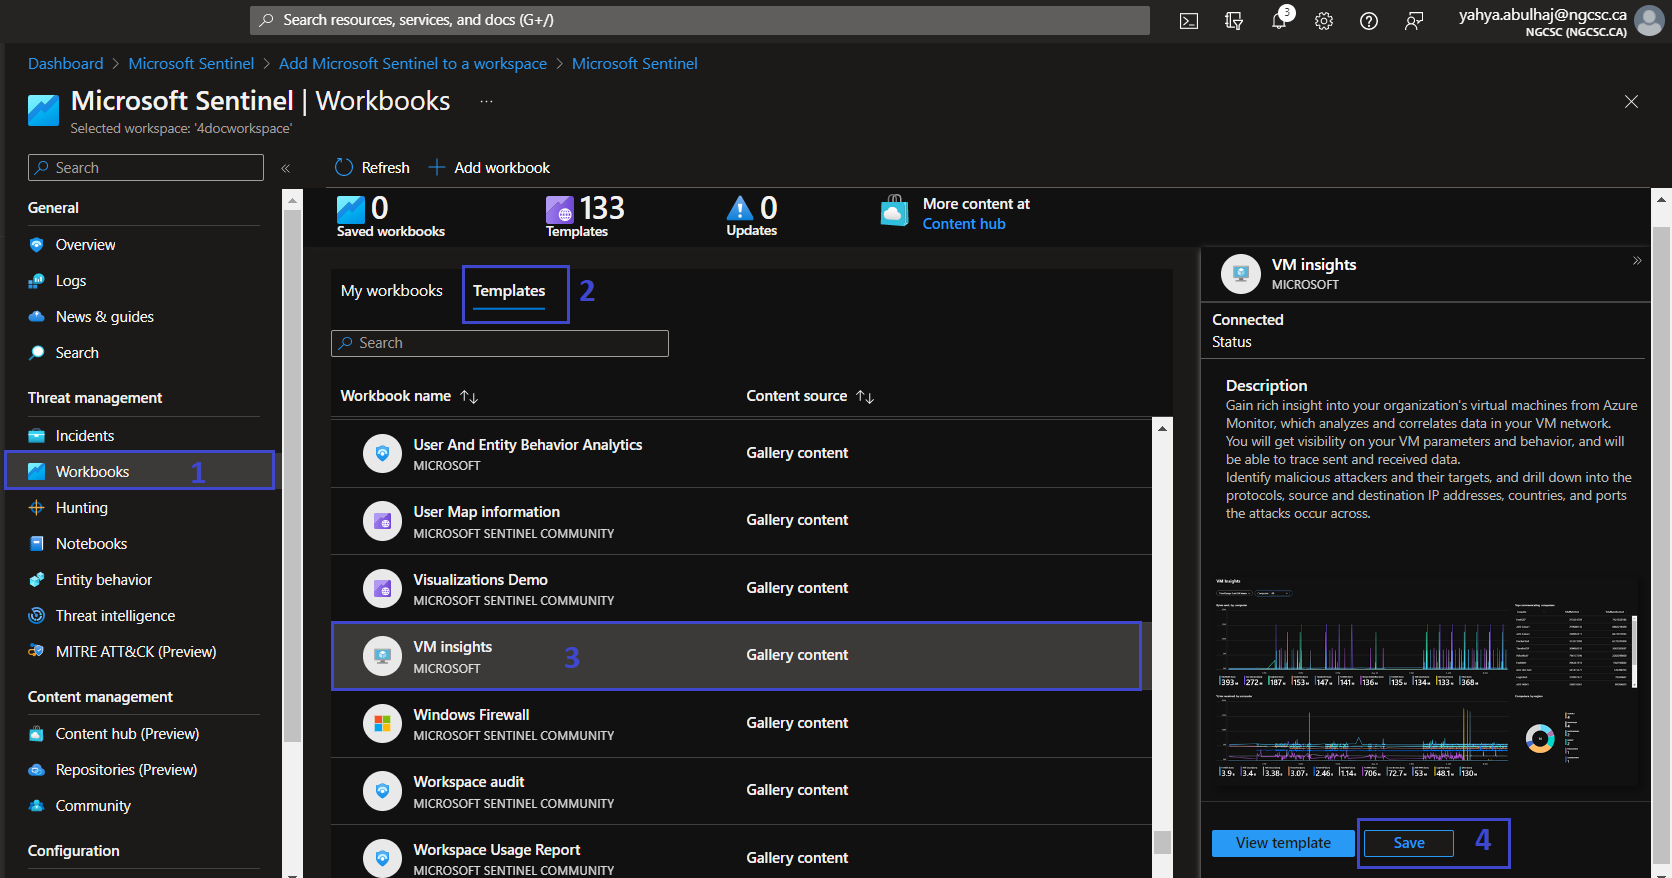Open the feedback icon in top bar
Image resolution: width=1672 pixels, height=878 pixels.
coord(1414,21)
